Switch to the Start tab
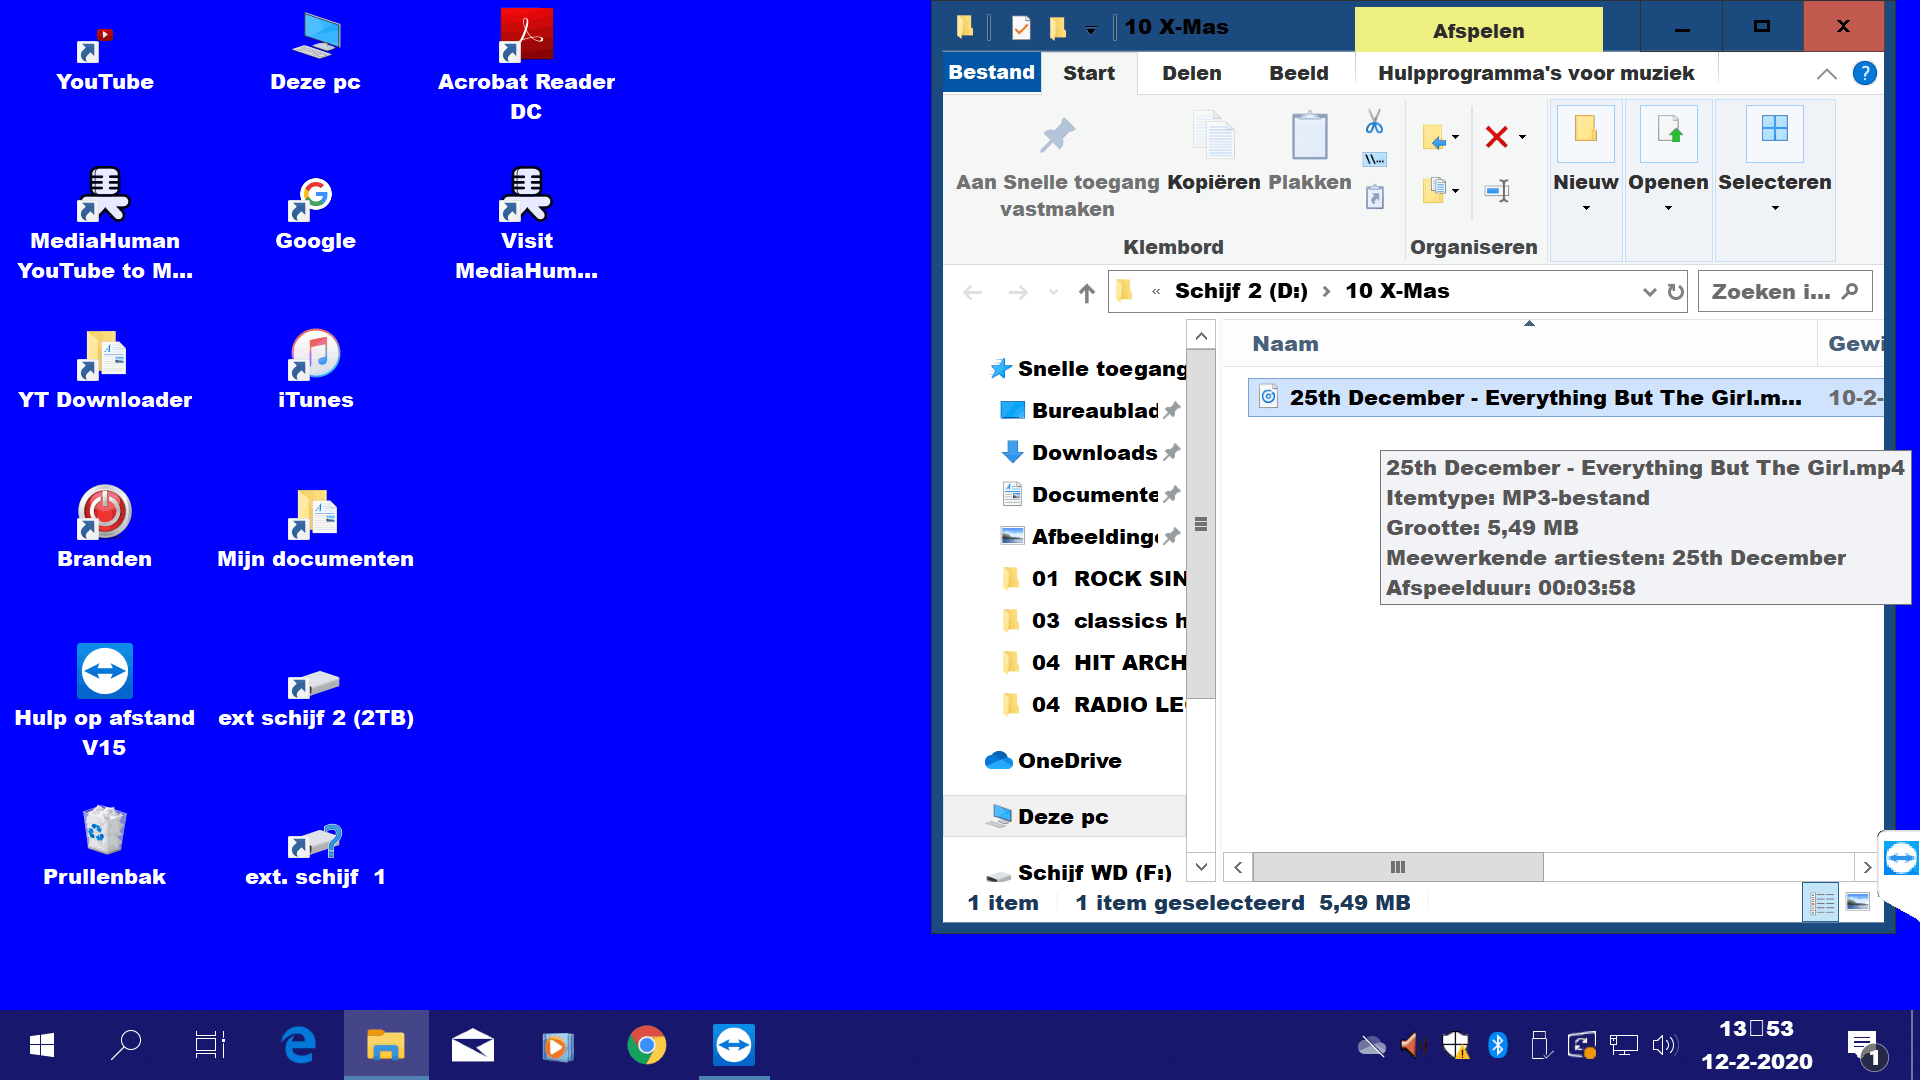 tap(1088, 73)
